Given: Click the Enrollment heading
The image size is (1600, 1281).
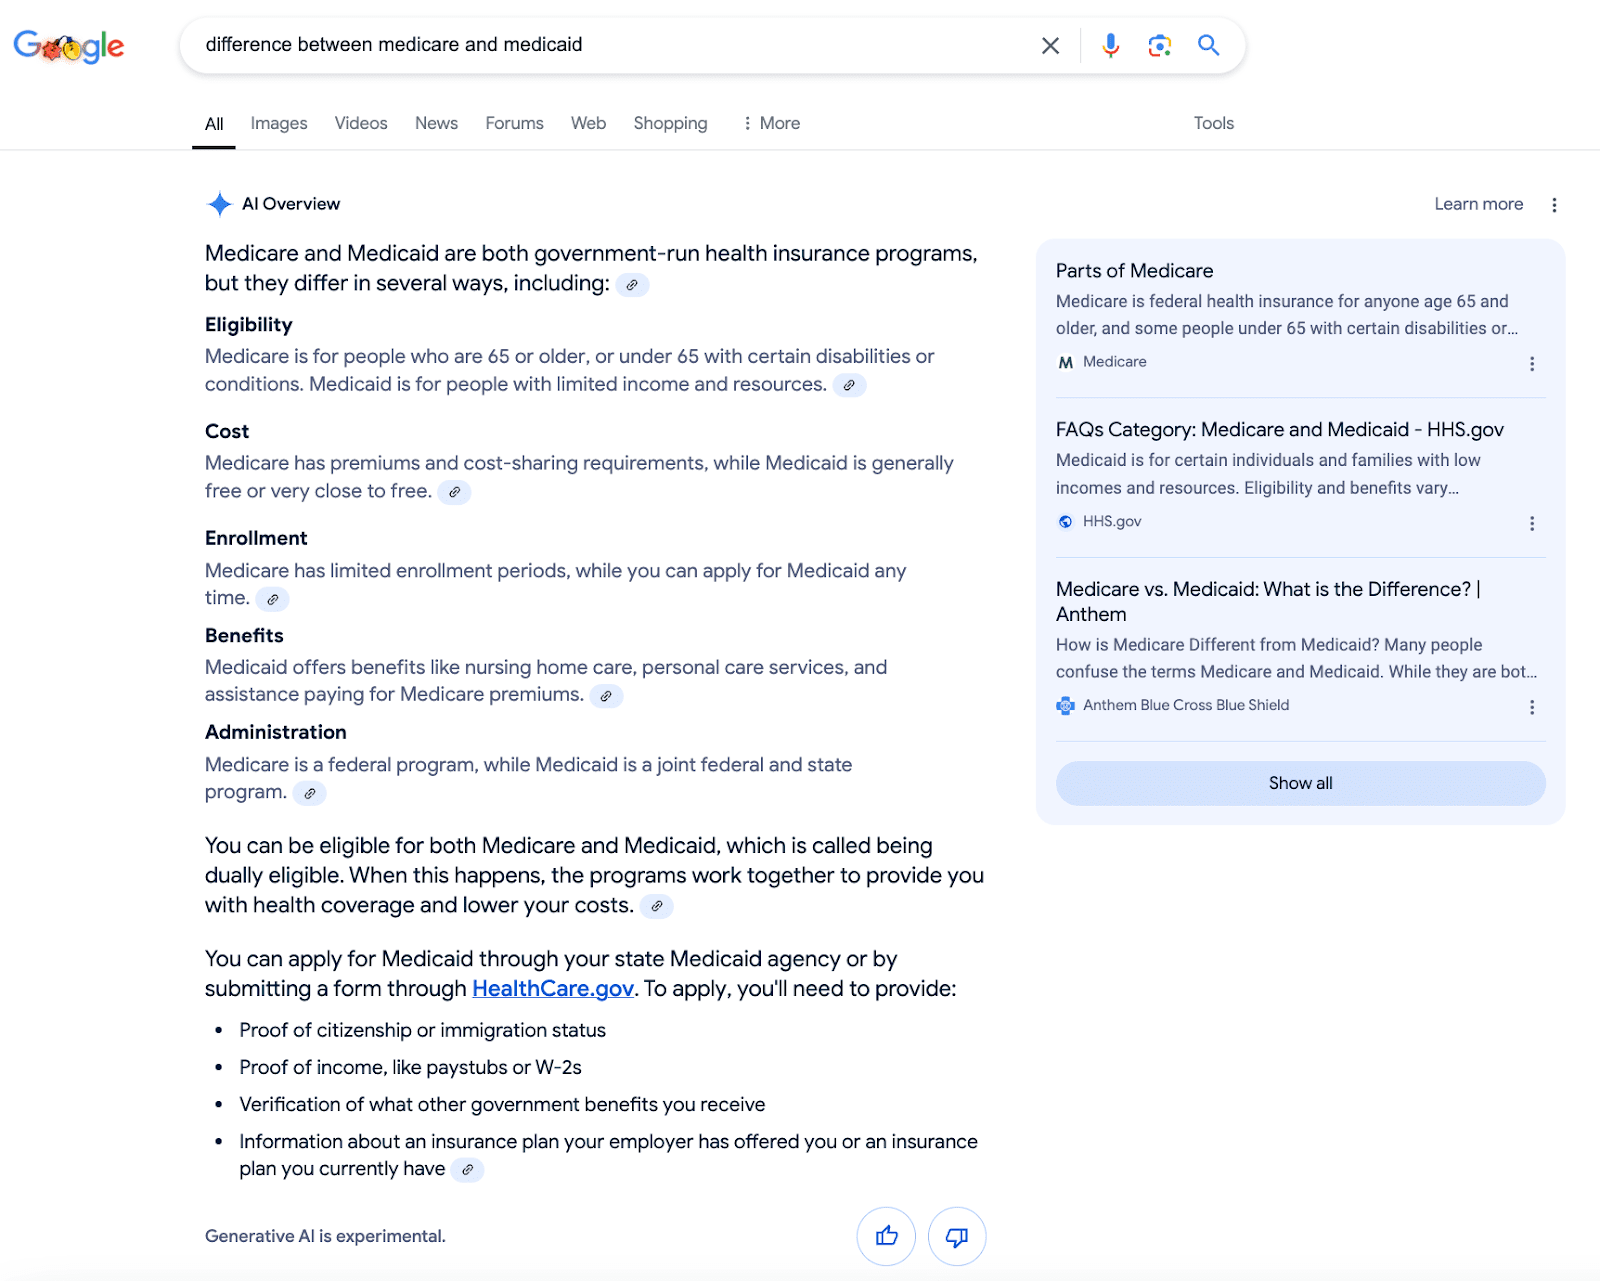Looking at the screenshot, I should point(256,538).
